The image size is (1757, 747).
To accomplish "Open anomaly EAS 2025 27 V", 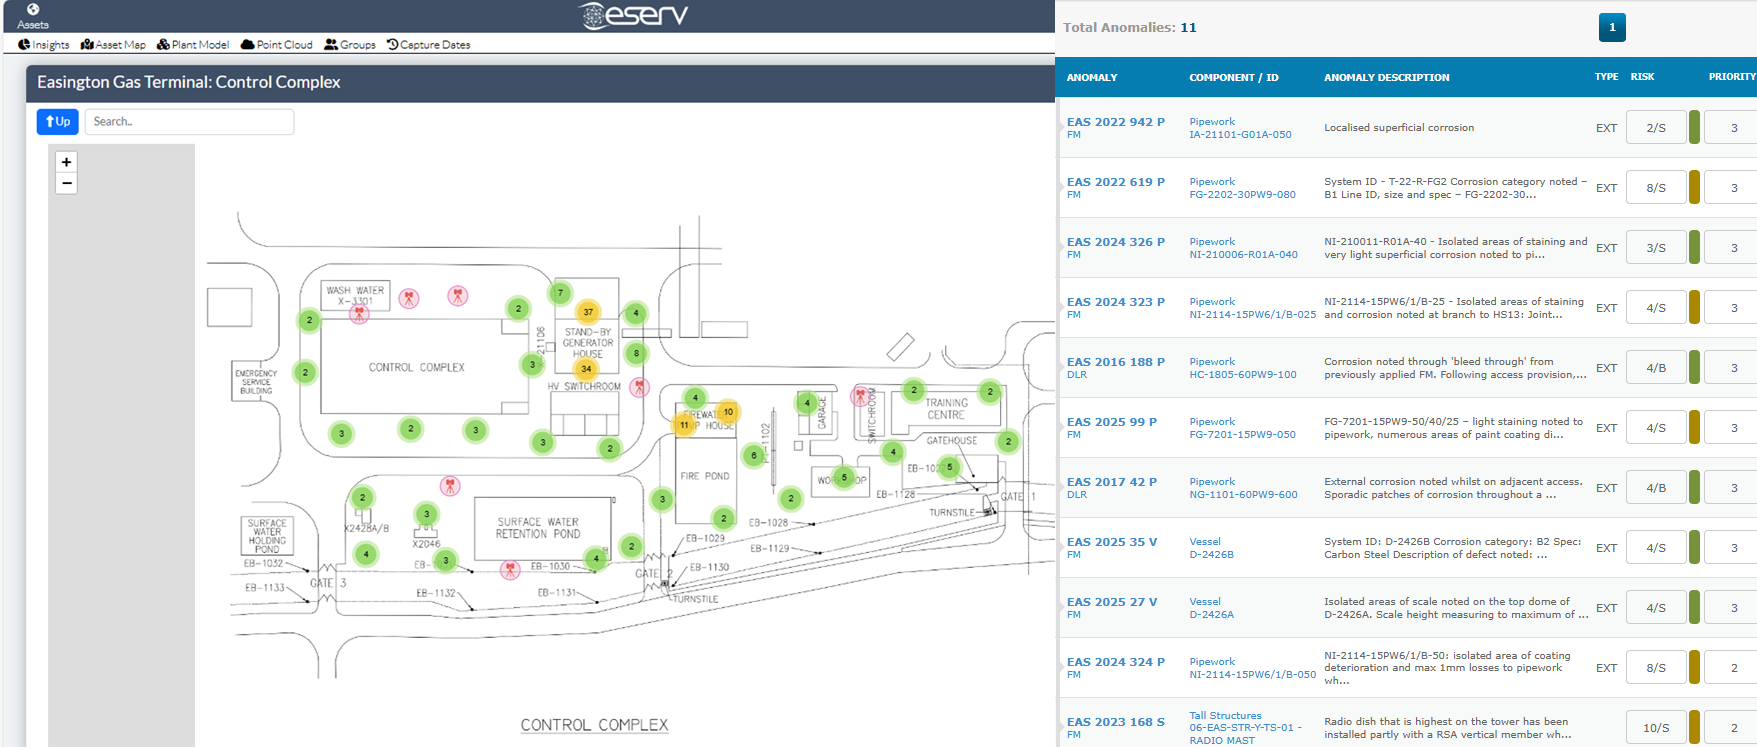I will (x=1112, y=602).
